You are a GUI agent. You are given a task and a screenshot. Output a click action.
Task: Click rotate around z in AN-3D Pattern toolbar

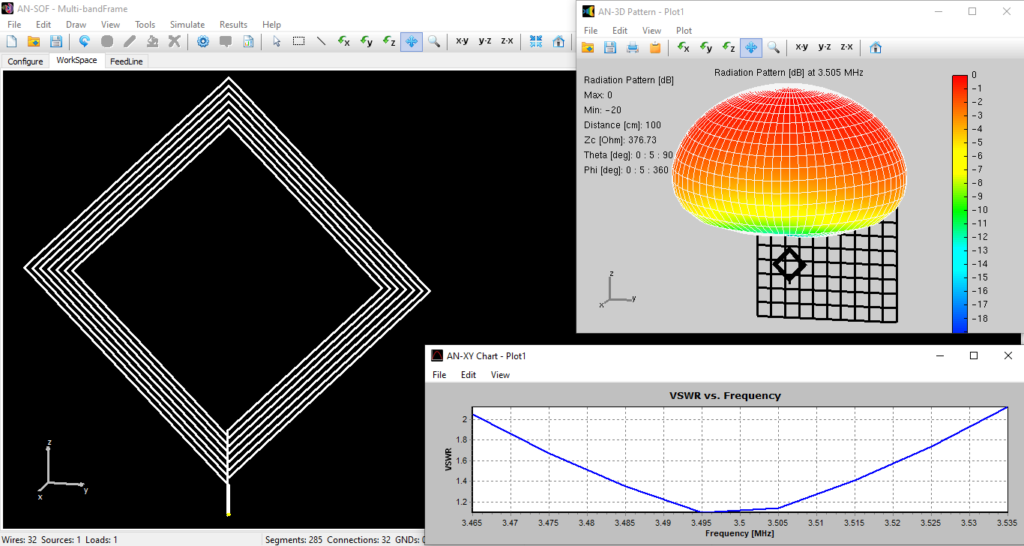click(x=728, y=48)
